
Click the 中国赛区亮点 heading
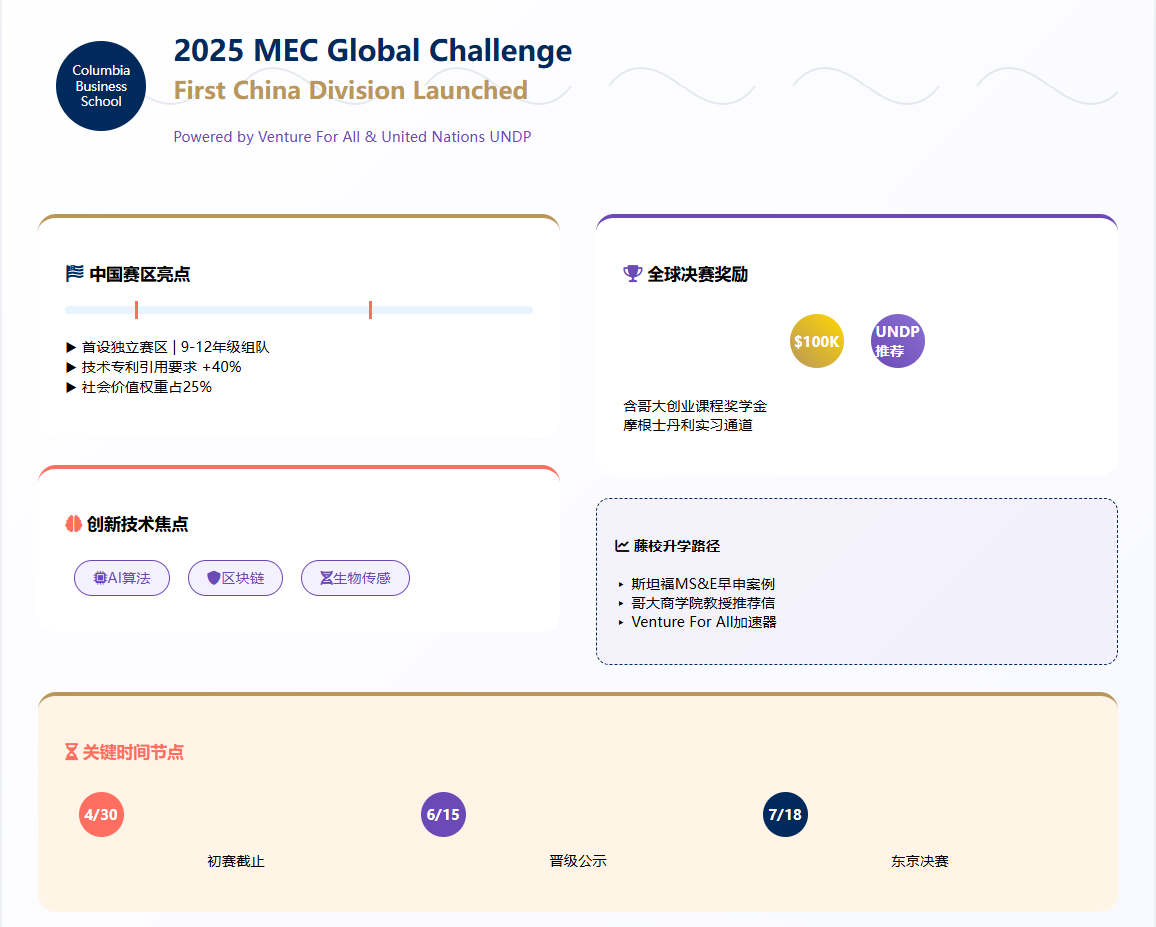click(x=140, y=274)
